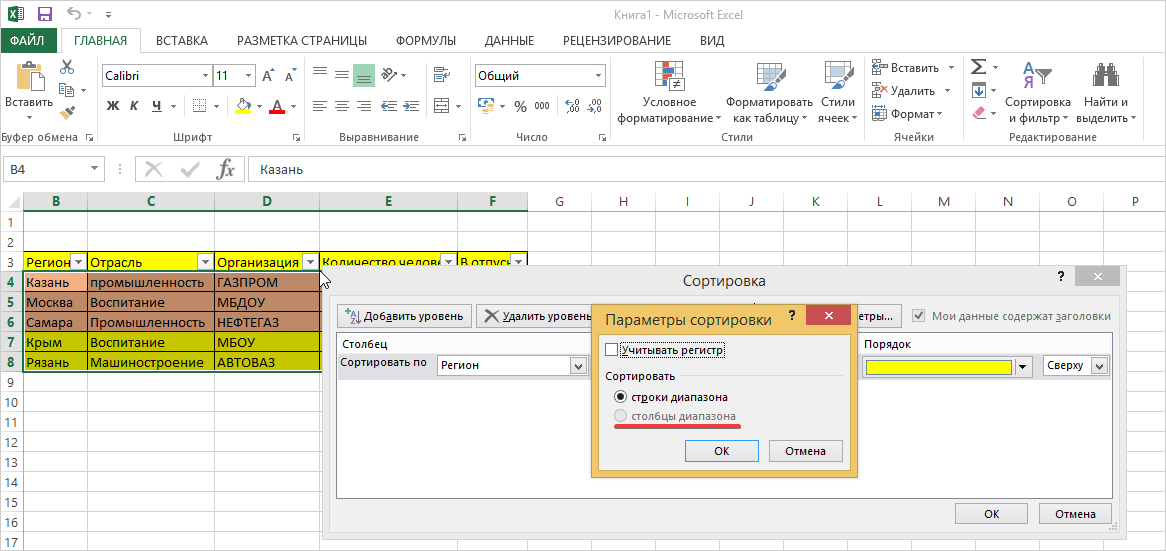Open the ДАННЫЕ ribbon tab
This screenshot has height=551, width=1166.
pyautogui.click(x=509, y=40)
